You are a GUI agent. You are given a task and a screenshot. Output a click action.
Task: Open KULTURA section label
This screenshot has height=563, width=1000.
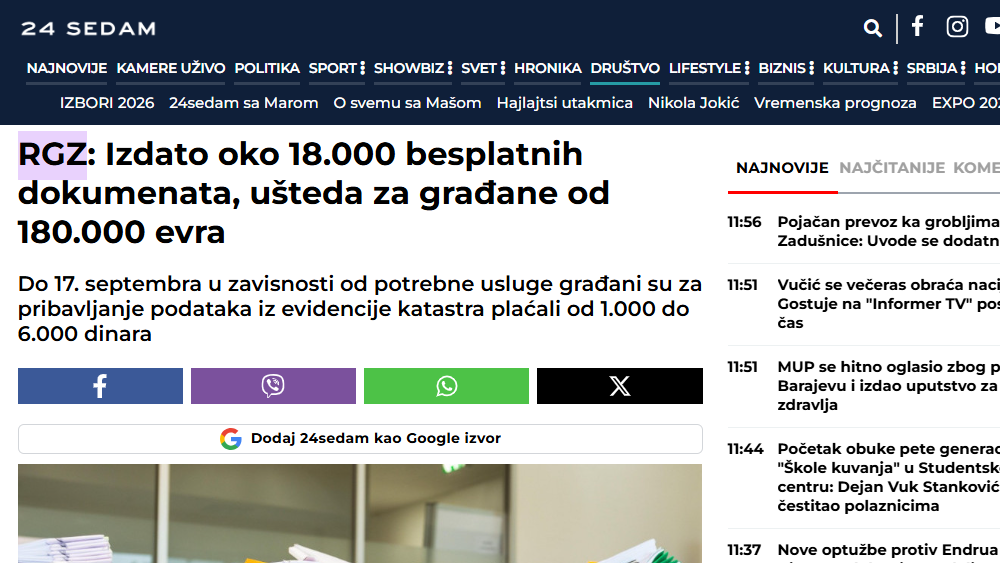click(x=856, y=68)
